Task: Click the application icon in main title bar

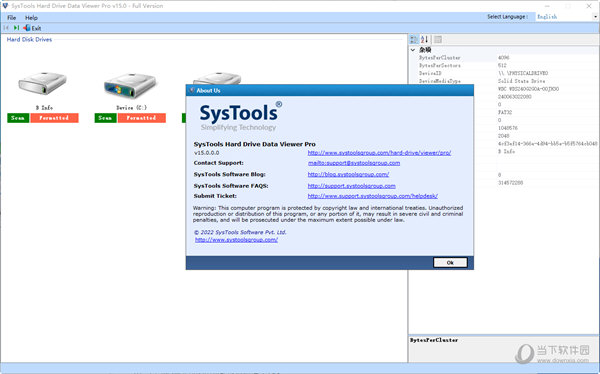Action: point(5,6)
